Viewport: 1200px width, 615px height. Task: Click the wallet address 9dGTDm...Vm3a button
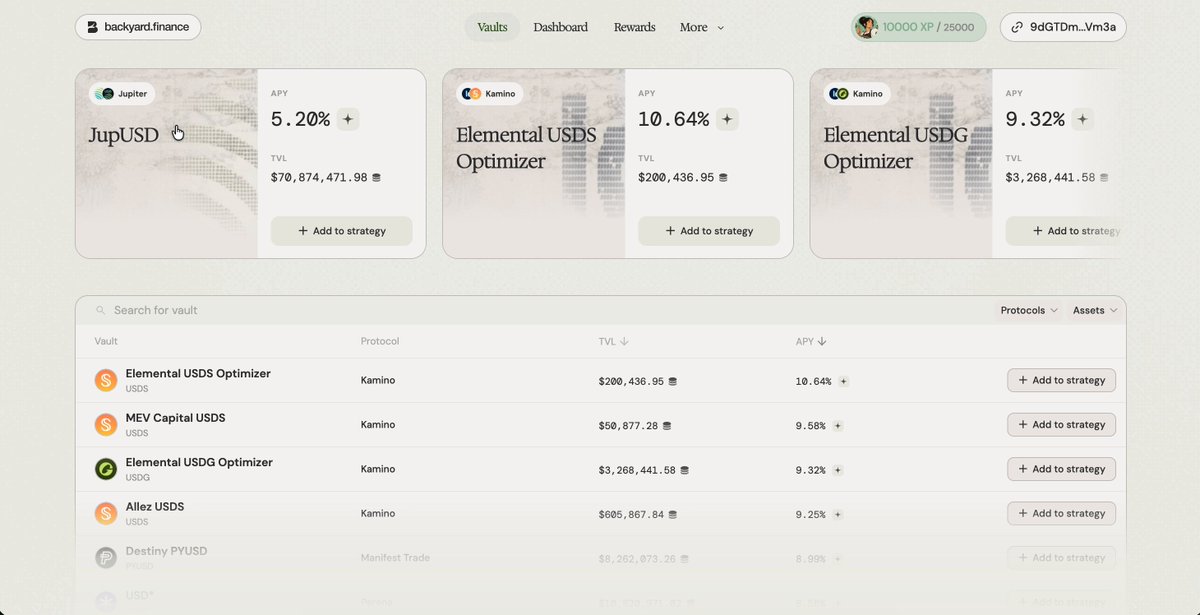[1063, 27]
